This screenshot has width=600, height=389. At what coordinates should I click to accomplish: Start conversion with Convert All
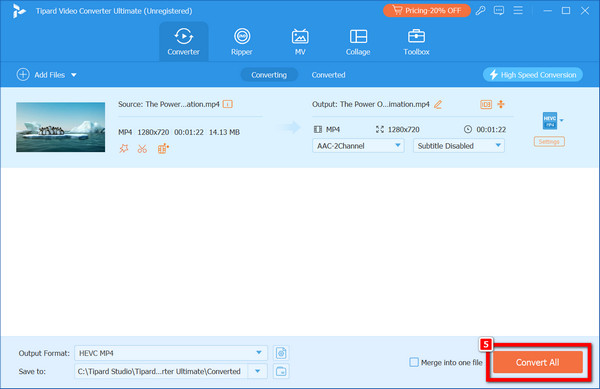[538, 362]
